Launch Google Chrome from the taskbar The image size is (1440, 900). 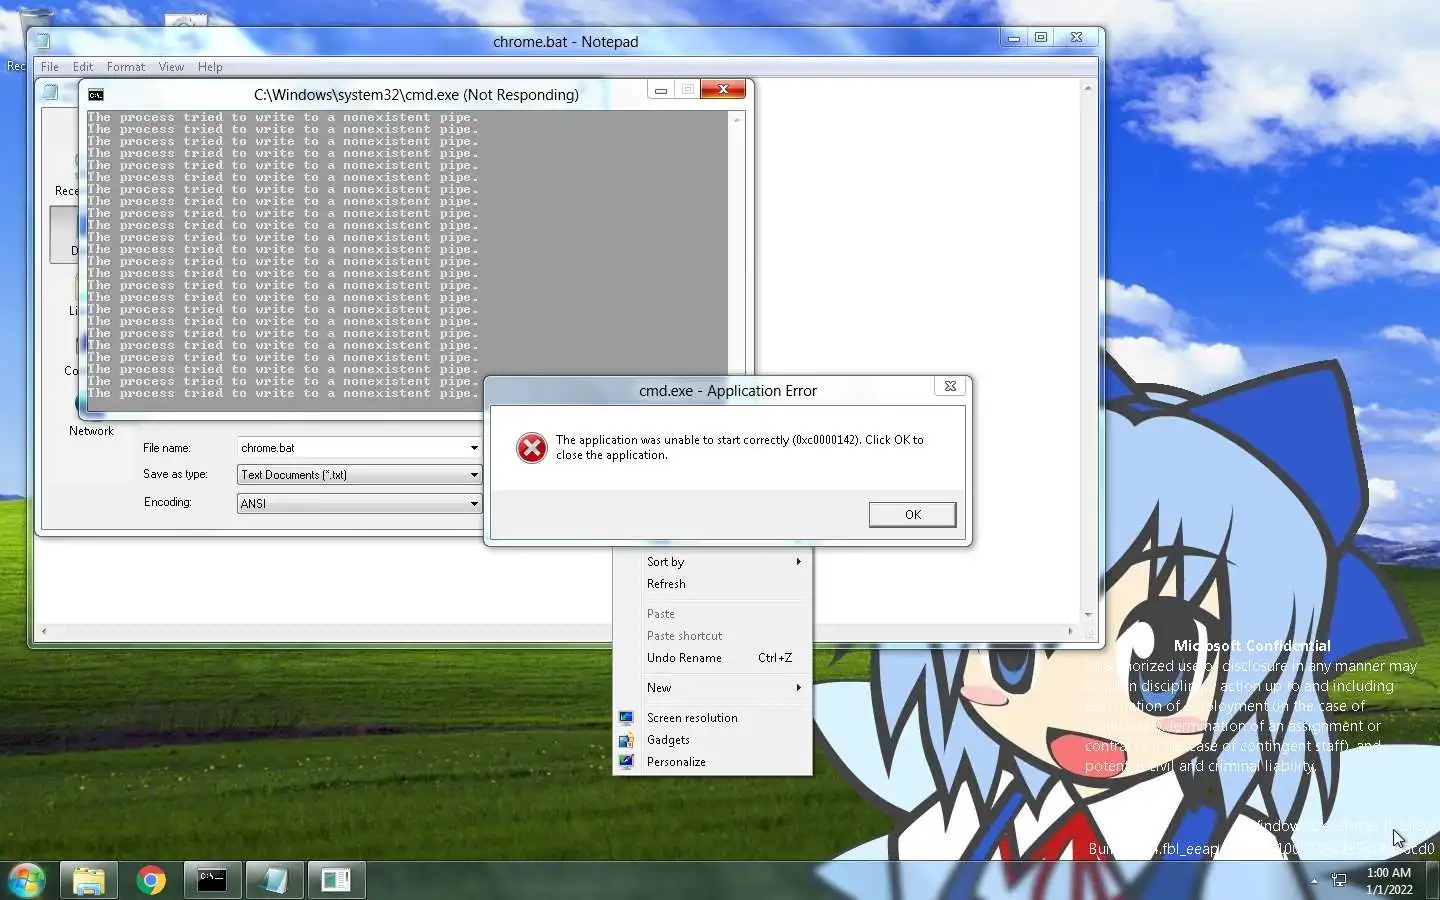151,880
